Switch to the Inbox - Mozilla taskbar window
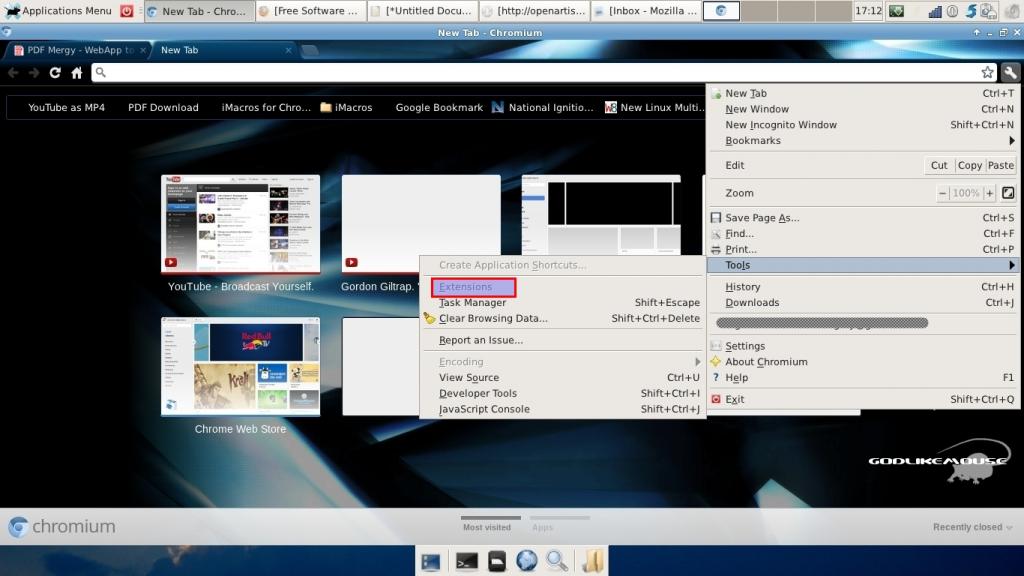The image size is (1024, 576). click(645, 11)
